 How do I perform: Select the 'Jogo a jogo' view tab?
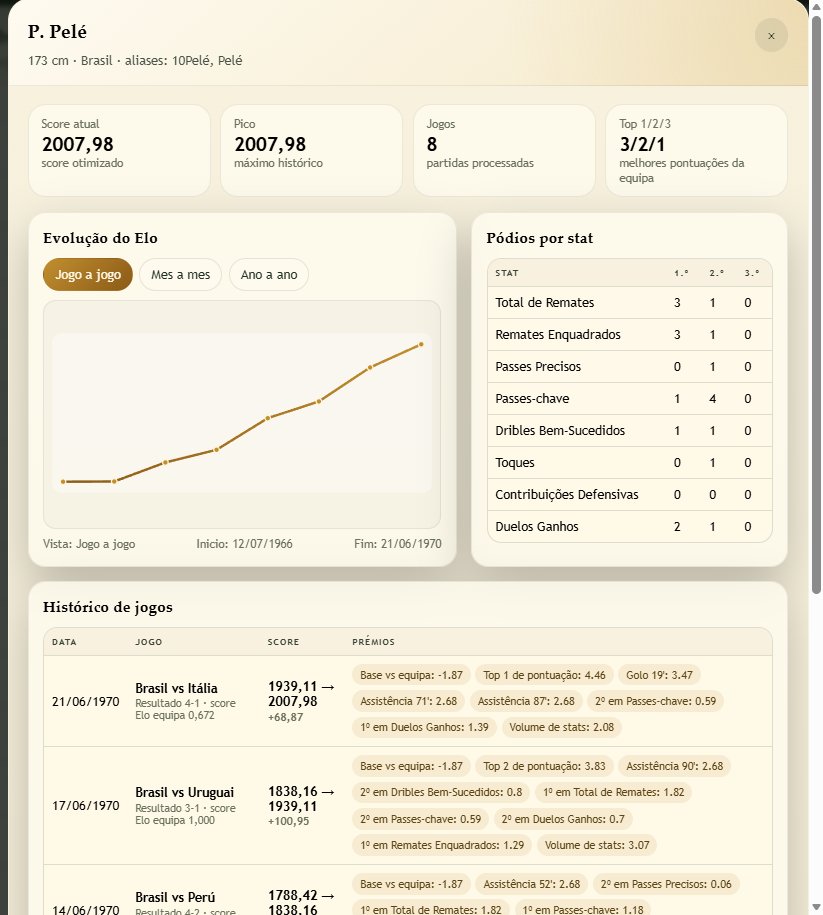[88, 274]
